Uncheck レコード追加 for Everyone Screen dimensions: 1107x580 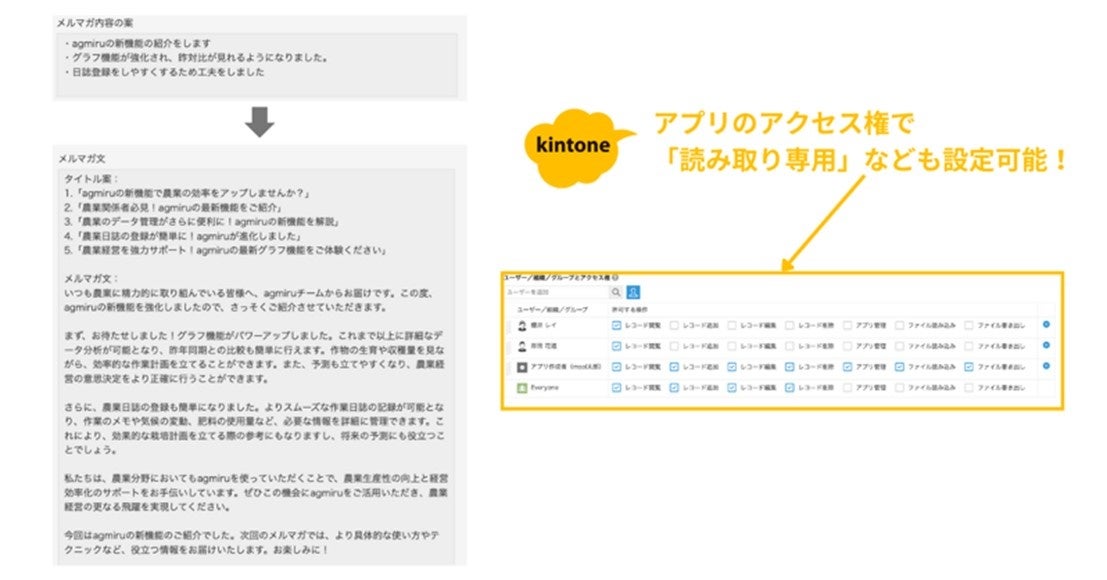[x=674, y=387]
